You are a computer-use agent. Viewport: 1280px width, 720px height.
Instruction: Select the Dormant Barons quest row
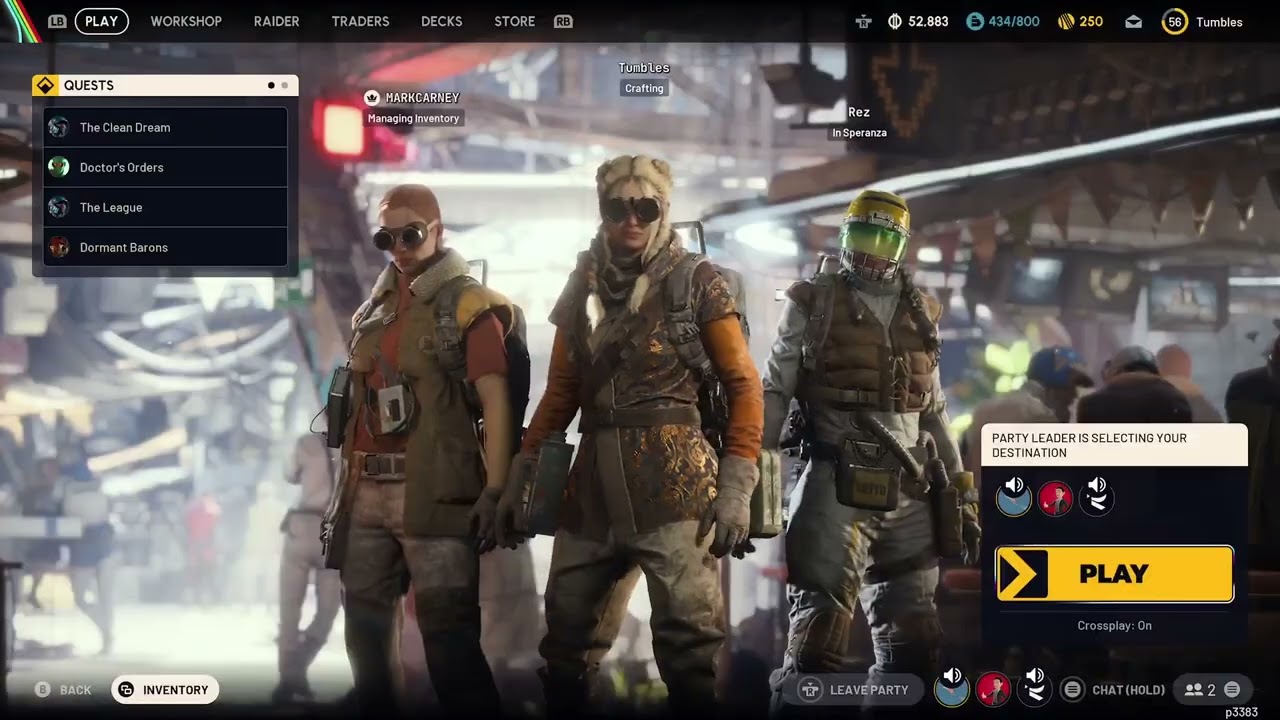click(x=165, y=247)
